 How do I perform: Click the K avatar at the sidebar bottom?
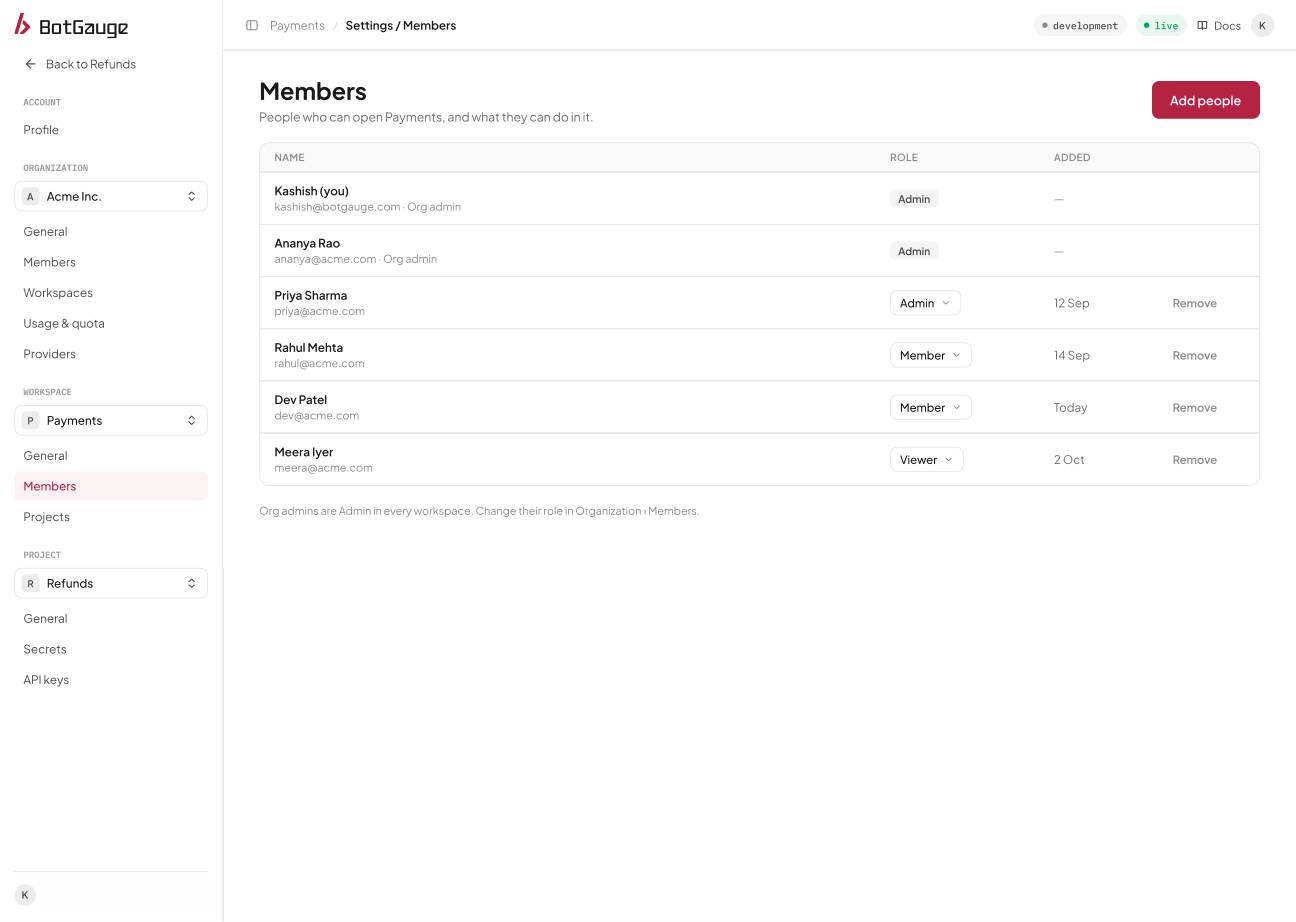(x=25, y=895)
